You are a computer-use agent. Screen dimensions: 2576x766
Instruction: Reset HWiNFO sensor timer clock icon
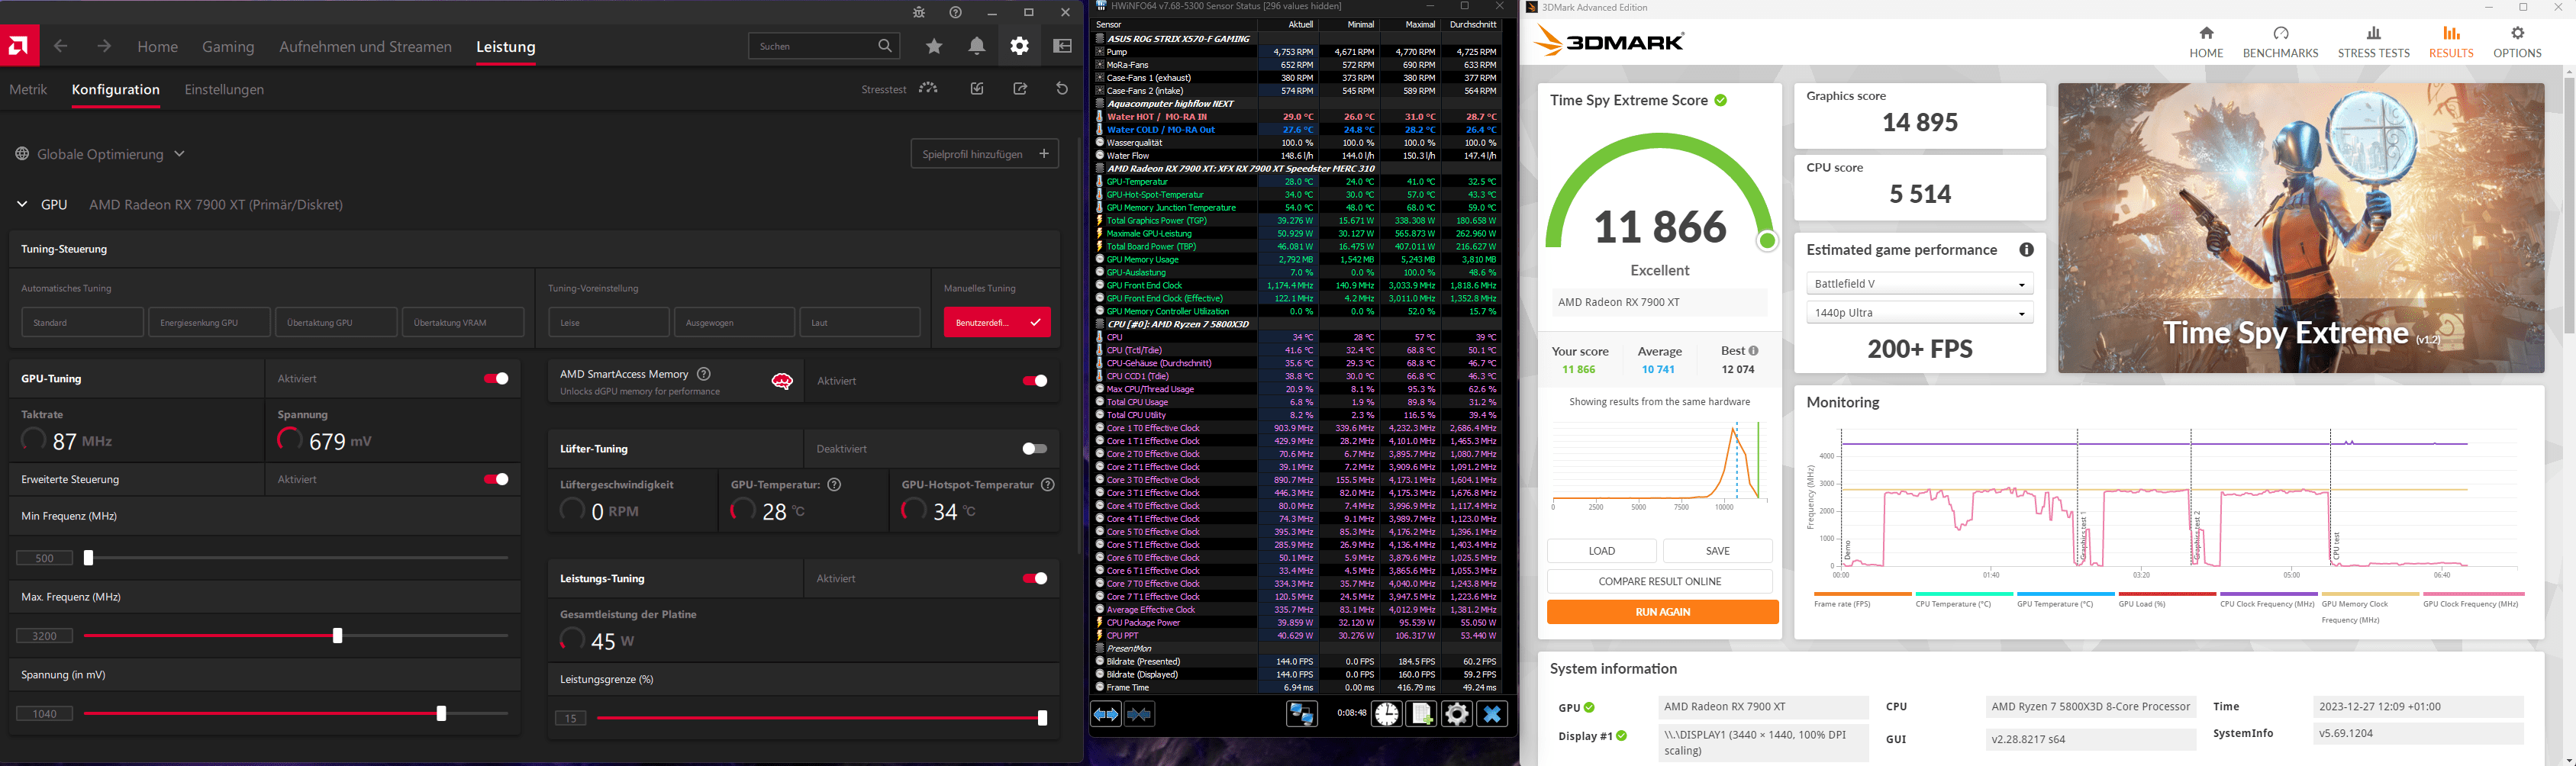point(1386,714)
